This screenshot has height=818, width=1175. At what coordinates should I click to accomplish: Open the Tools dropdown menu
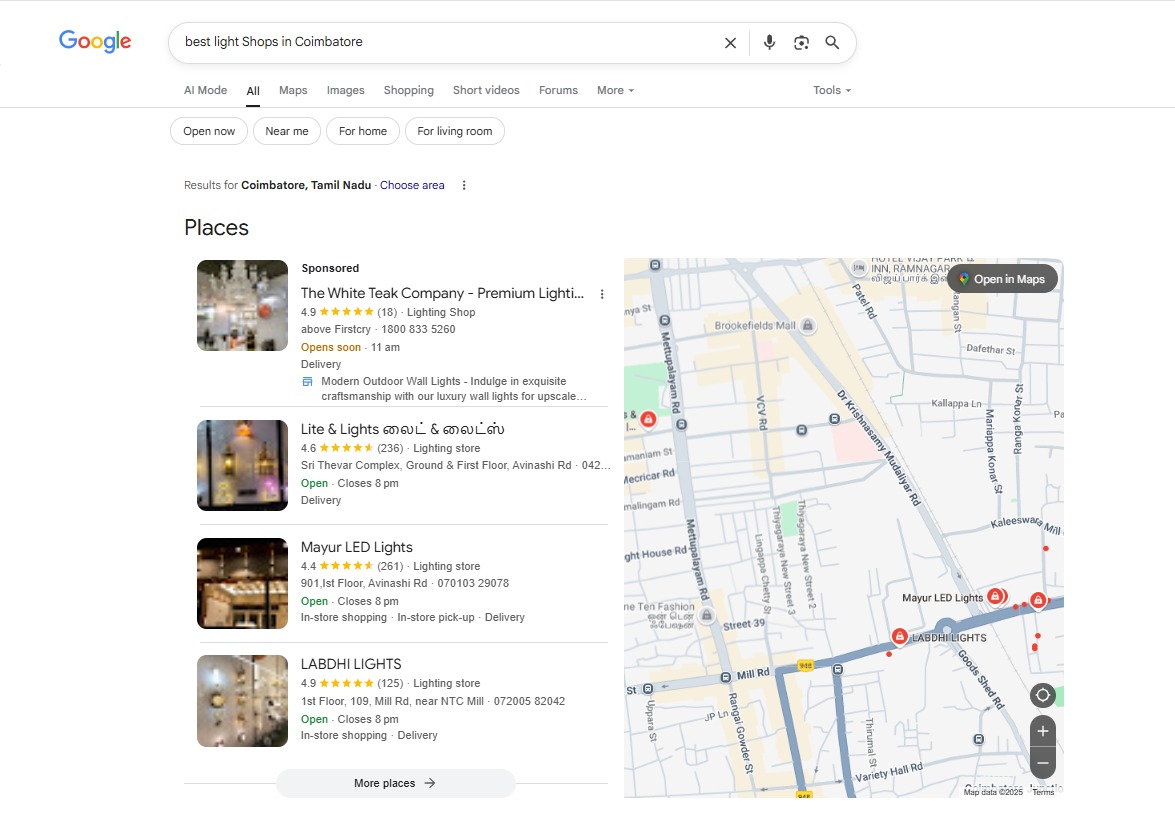coord(831,90)
